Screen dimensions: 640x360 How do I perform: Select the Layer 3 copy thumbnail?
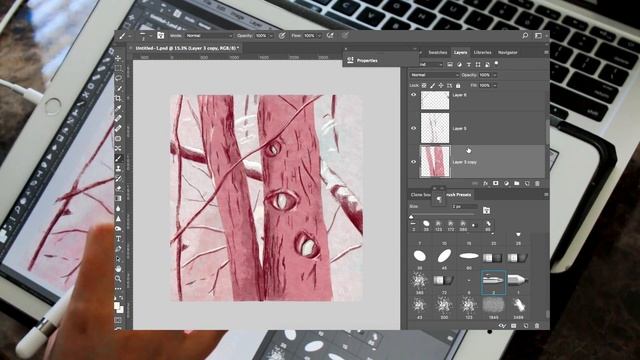tap(435, 162)
